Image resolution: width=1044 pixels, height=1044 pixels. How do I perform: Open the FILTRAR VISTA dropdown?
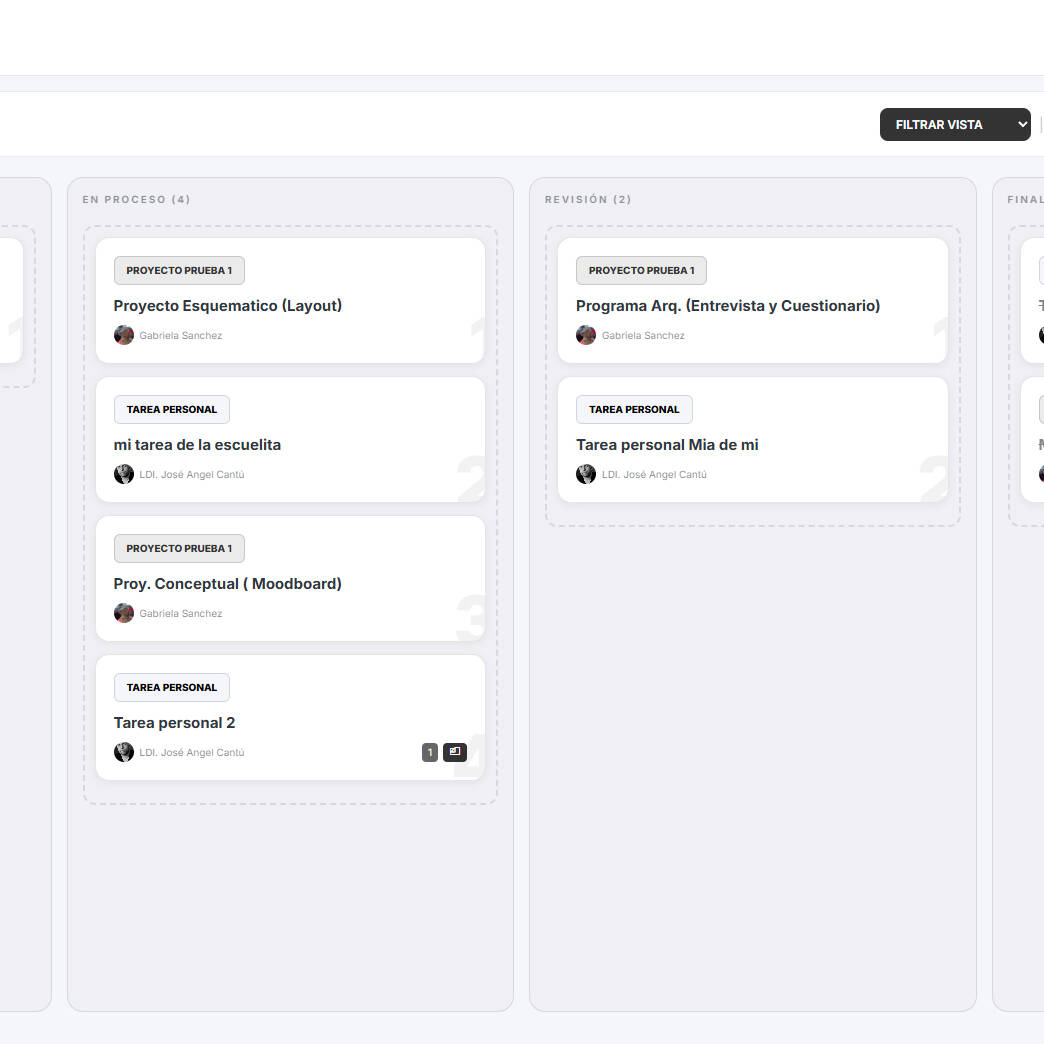(x=954, y=125)
